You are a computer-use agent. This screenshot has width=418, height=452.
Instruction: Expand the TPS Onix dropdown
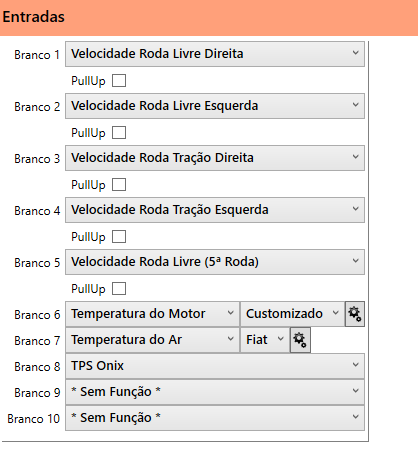215,366
